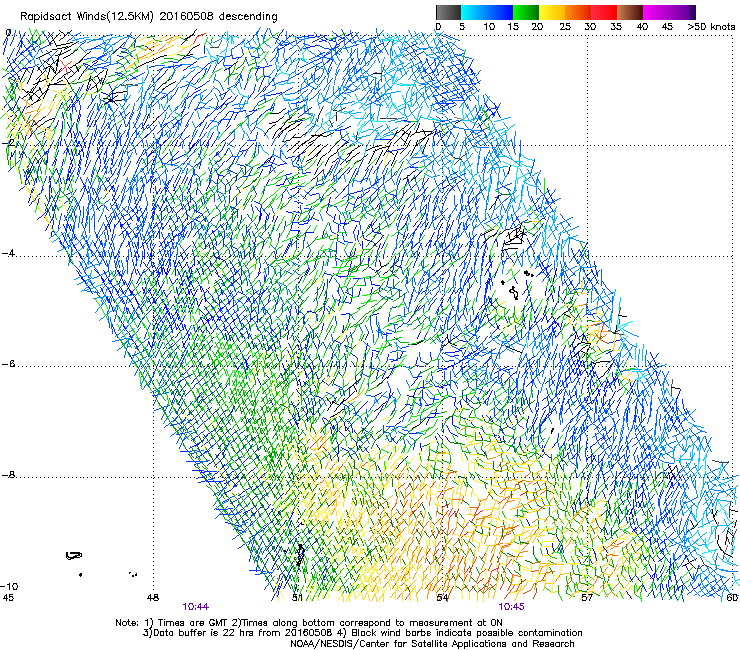Pick the brown 35–40 knots legend swatch
The height and width of the screenshot is (650, 740).
[630, 12]
